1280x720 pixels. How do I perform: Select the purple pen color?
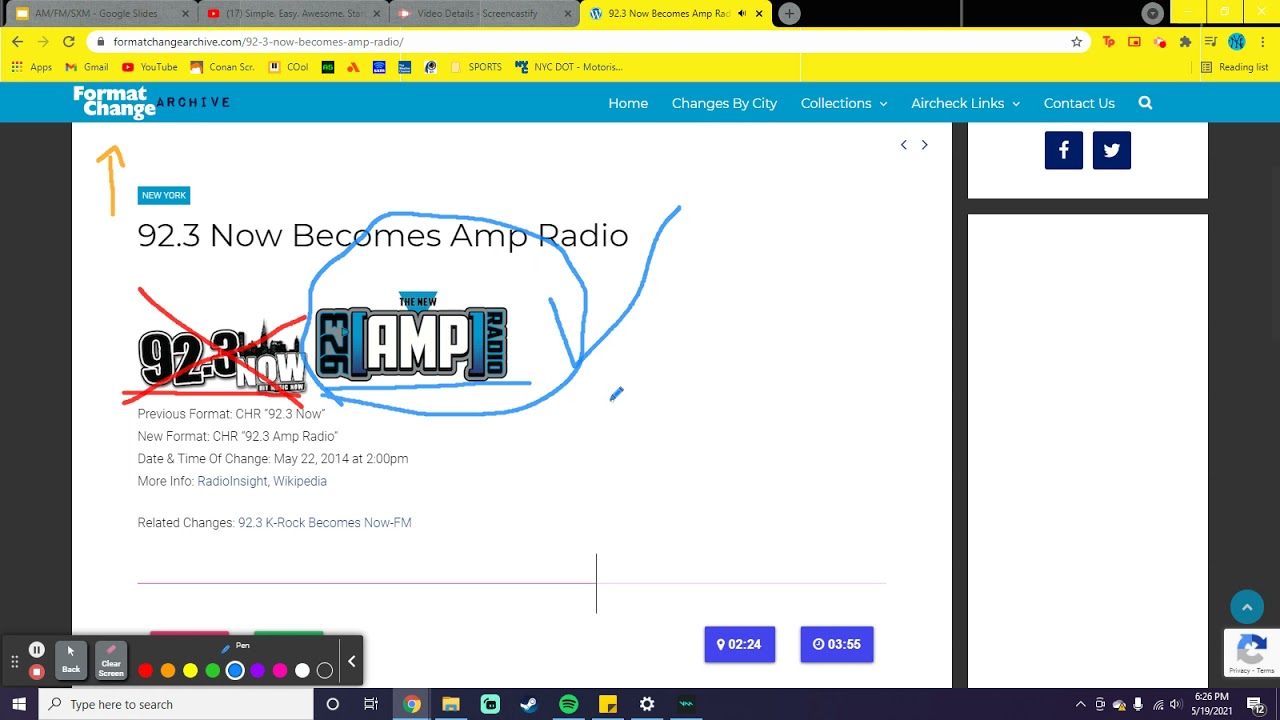tap(258, 671)
